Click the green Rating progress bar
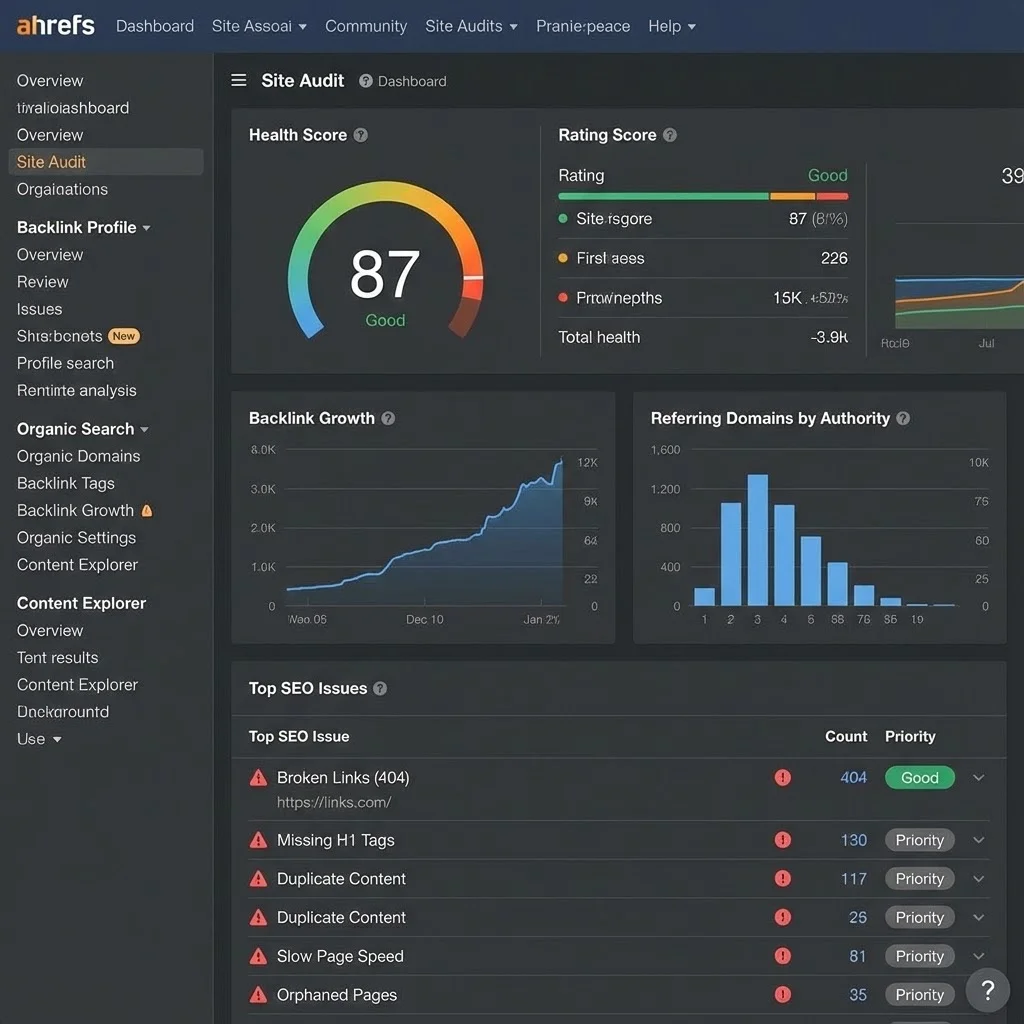Image resolution: width=1024 pixels, height=1024 pixels. coord(663,197)
